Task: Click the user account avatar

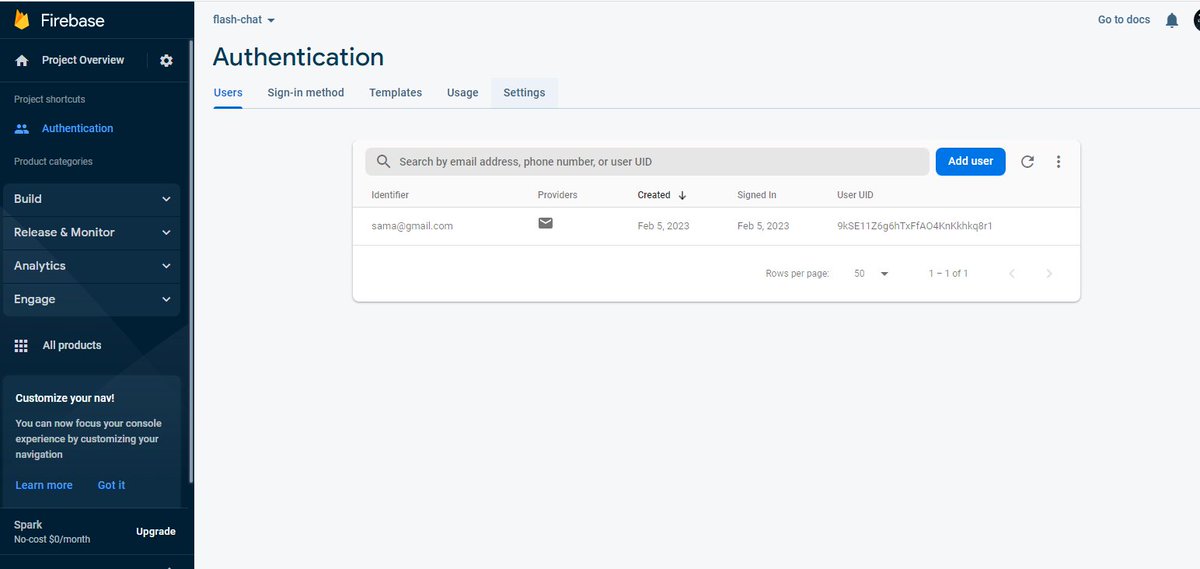Action: click(x=1196, y=20)
